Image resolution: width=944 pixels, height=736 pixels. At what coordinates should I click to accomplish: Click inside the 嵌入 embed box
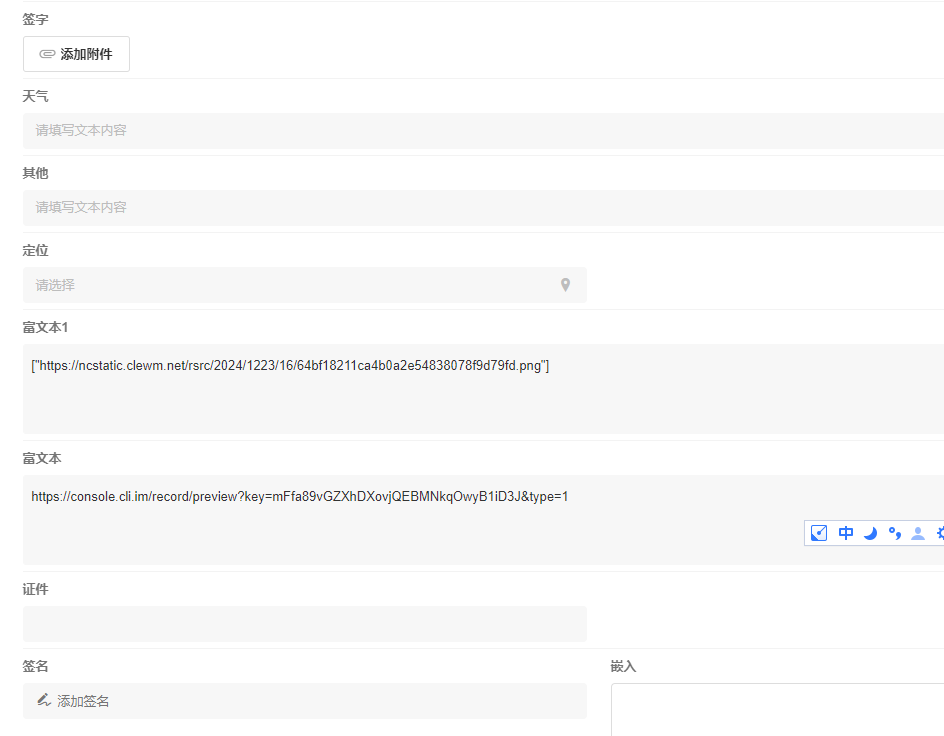point(776,710)
